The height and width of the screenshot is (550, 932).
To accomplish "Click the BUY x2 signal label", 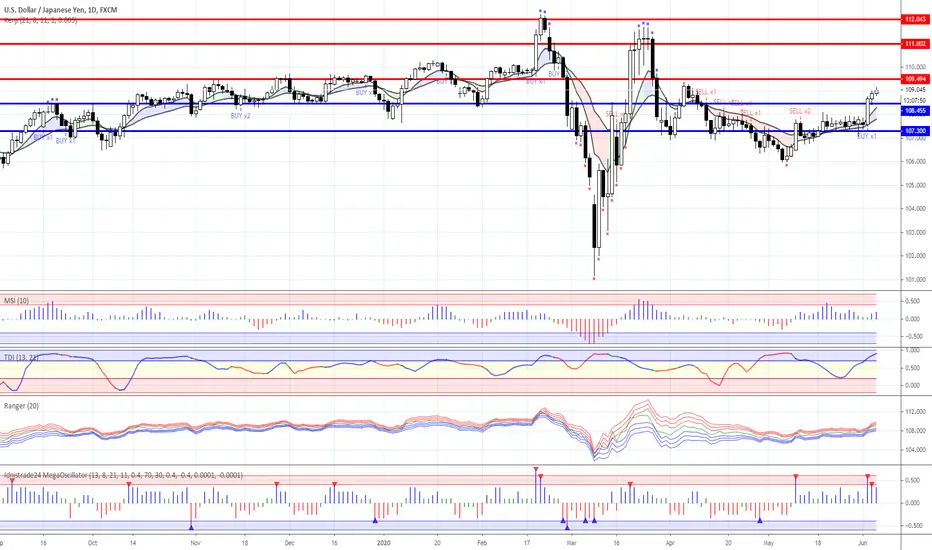I will pyautogui.click(x=241, y=116).
